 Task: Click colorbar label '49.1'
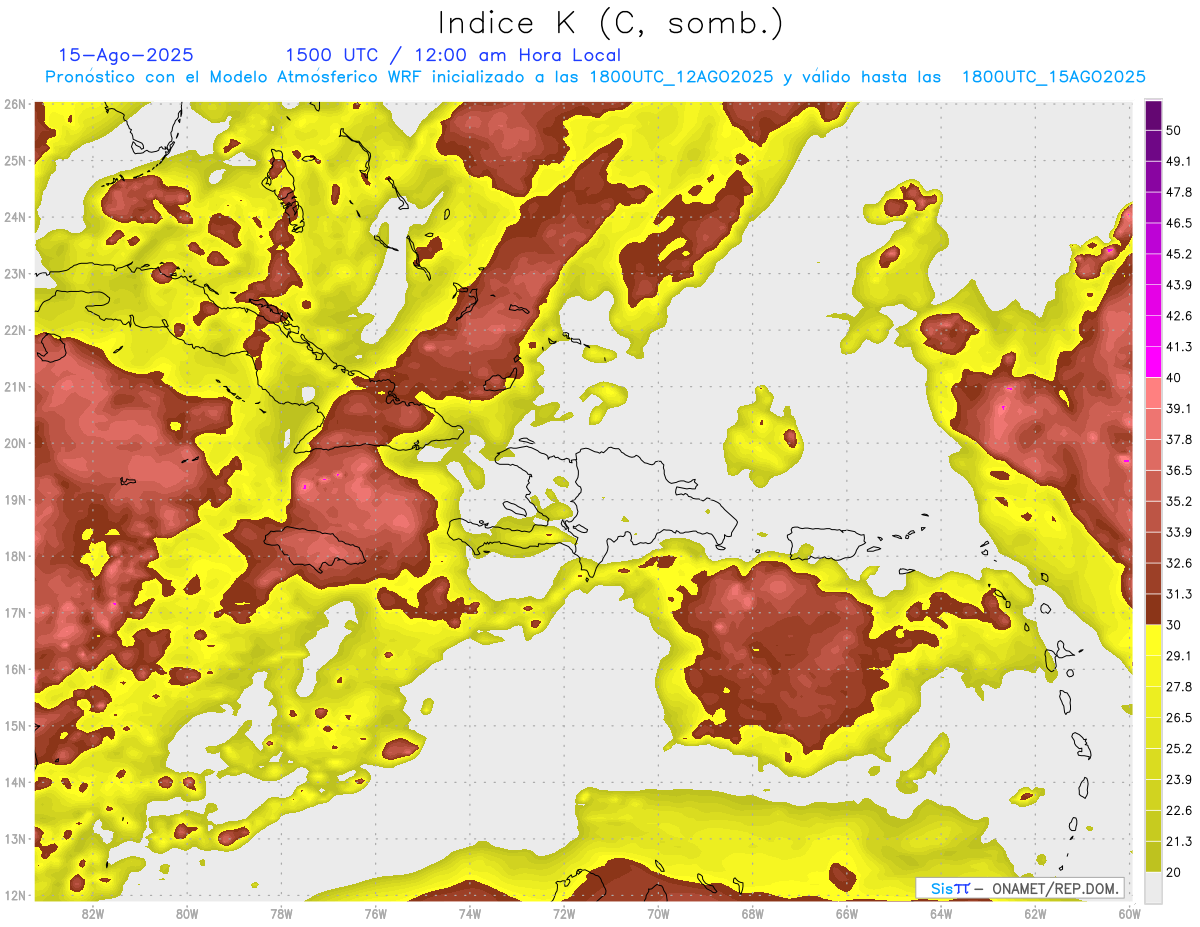point(1178,161)
